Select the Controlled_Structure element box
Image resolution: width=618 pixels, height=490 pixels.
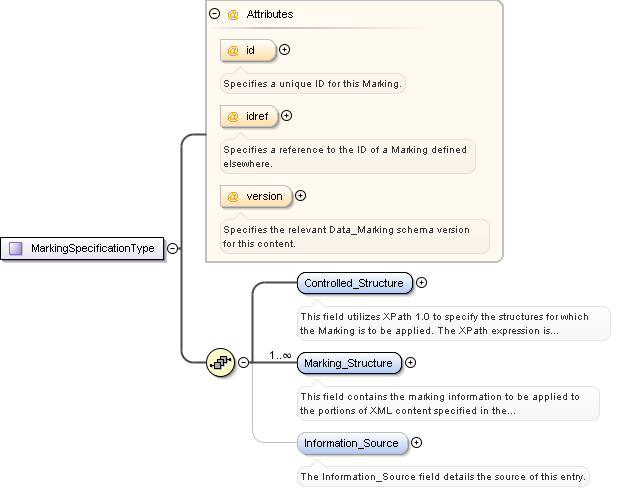tap(354, 283)
